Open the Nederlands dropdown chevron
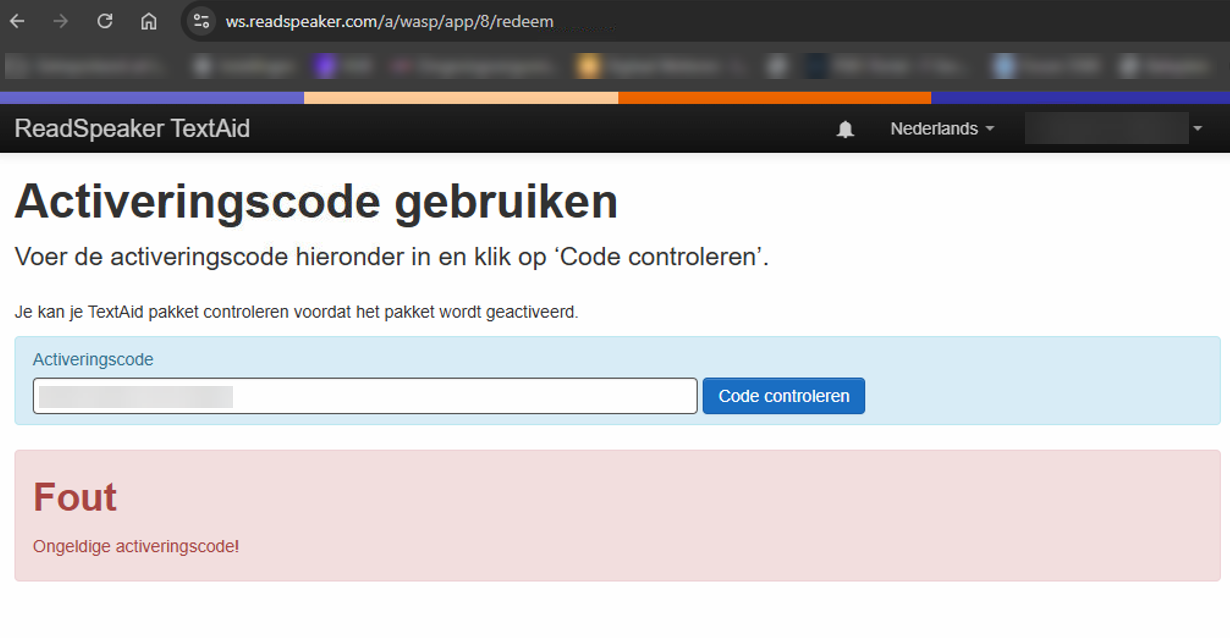Viewport: 1230px width, 638px height. pos(988,129)
